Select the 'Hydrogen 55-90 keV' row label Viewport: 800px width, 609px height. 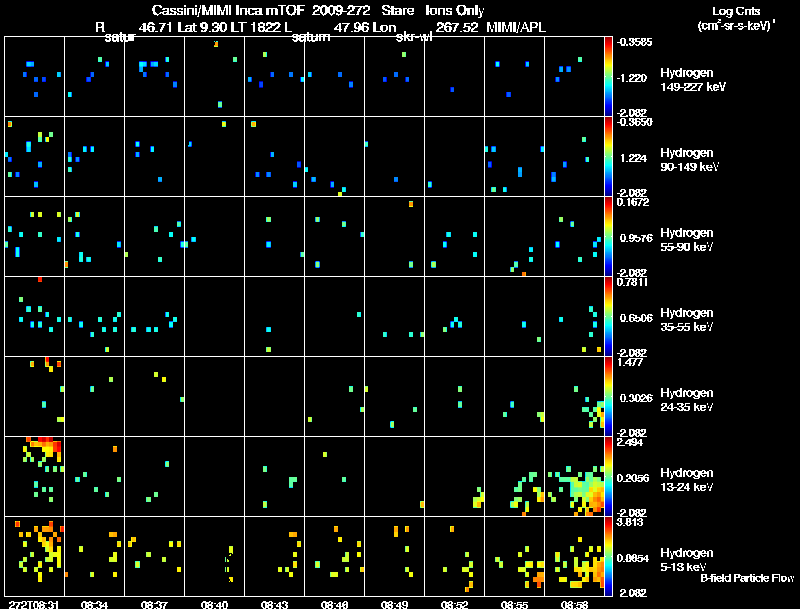point(687,240)
